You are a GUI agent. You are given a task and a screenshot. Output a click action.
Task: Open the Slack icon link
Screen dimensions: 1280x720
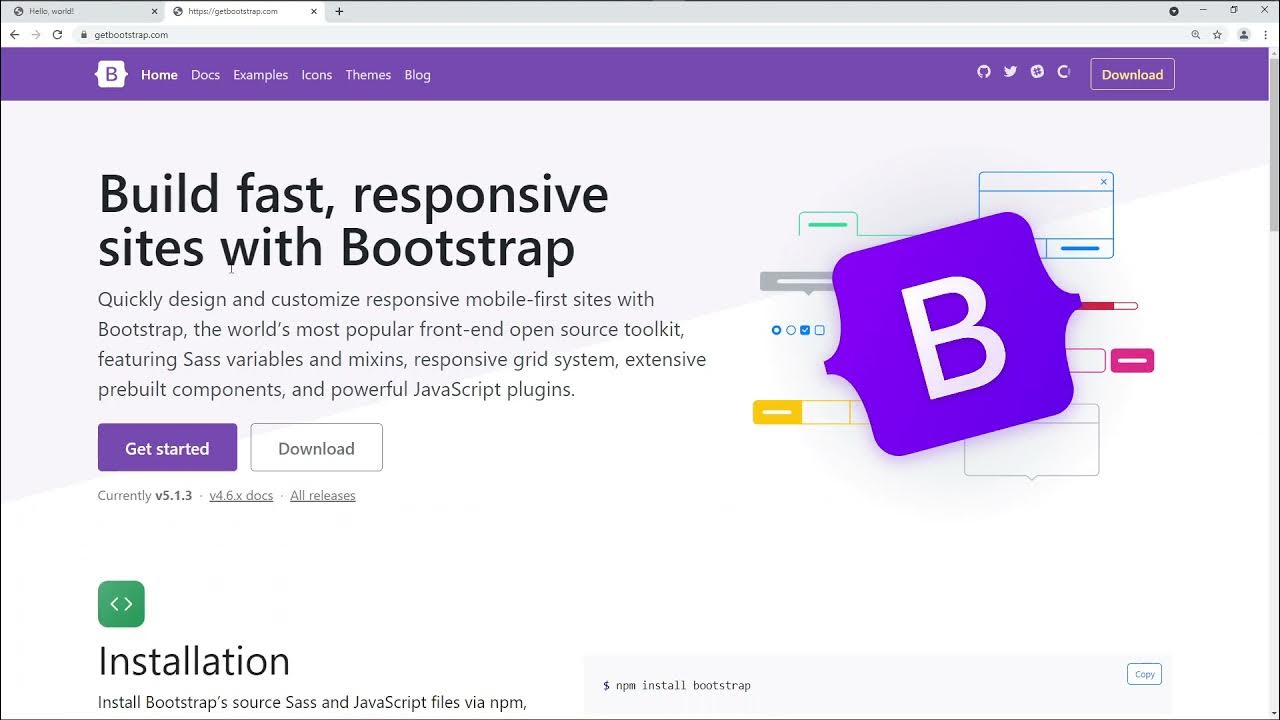(x=1037, y=72)
